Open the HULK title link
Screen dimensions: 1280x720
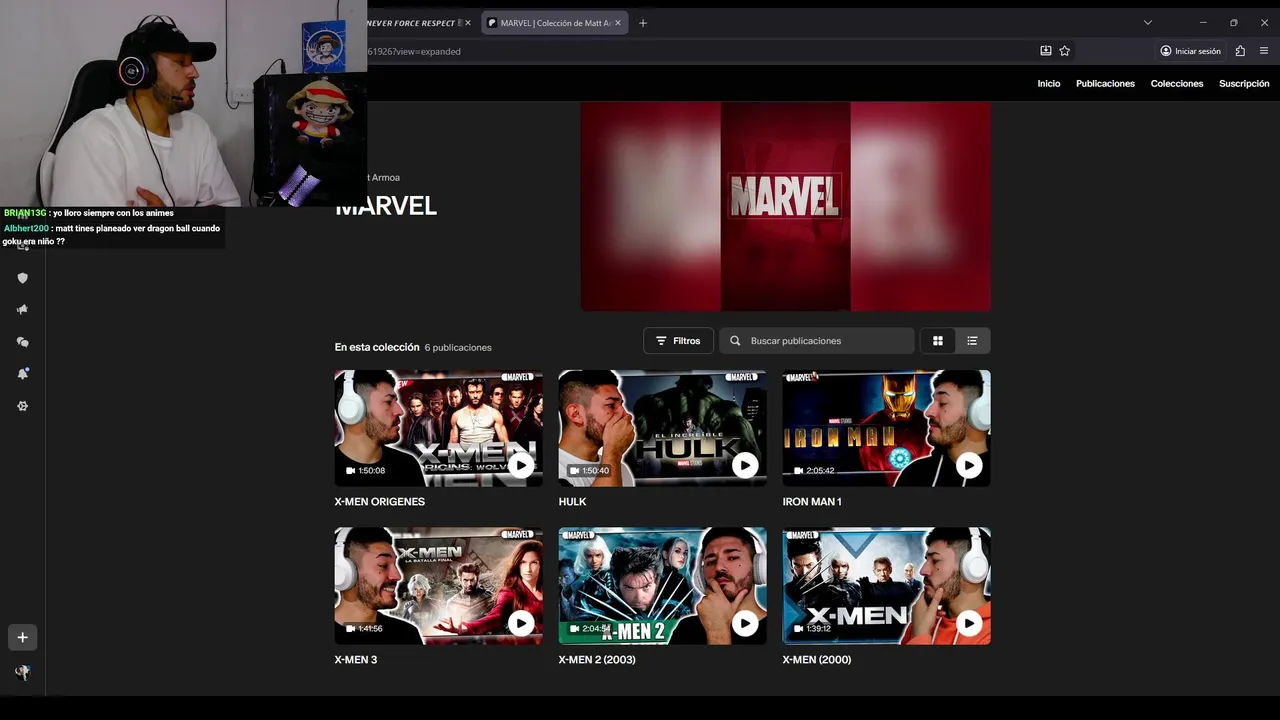[x=572, y=502]
